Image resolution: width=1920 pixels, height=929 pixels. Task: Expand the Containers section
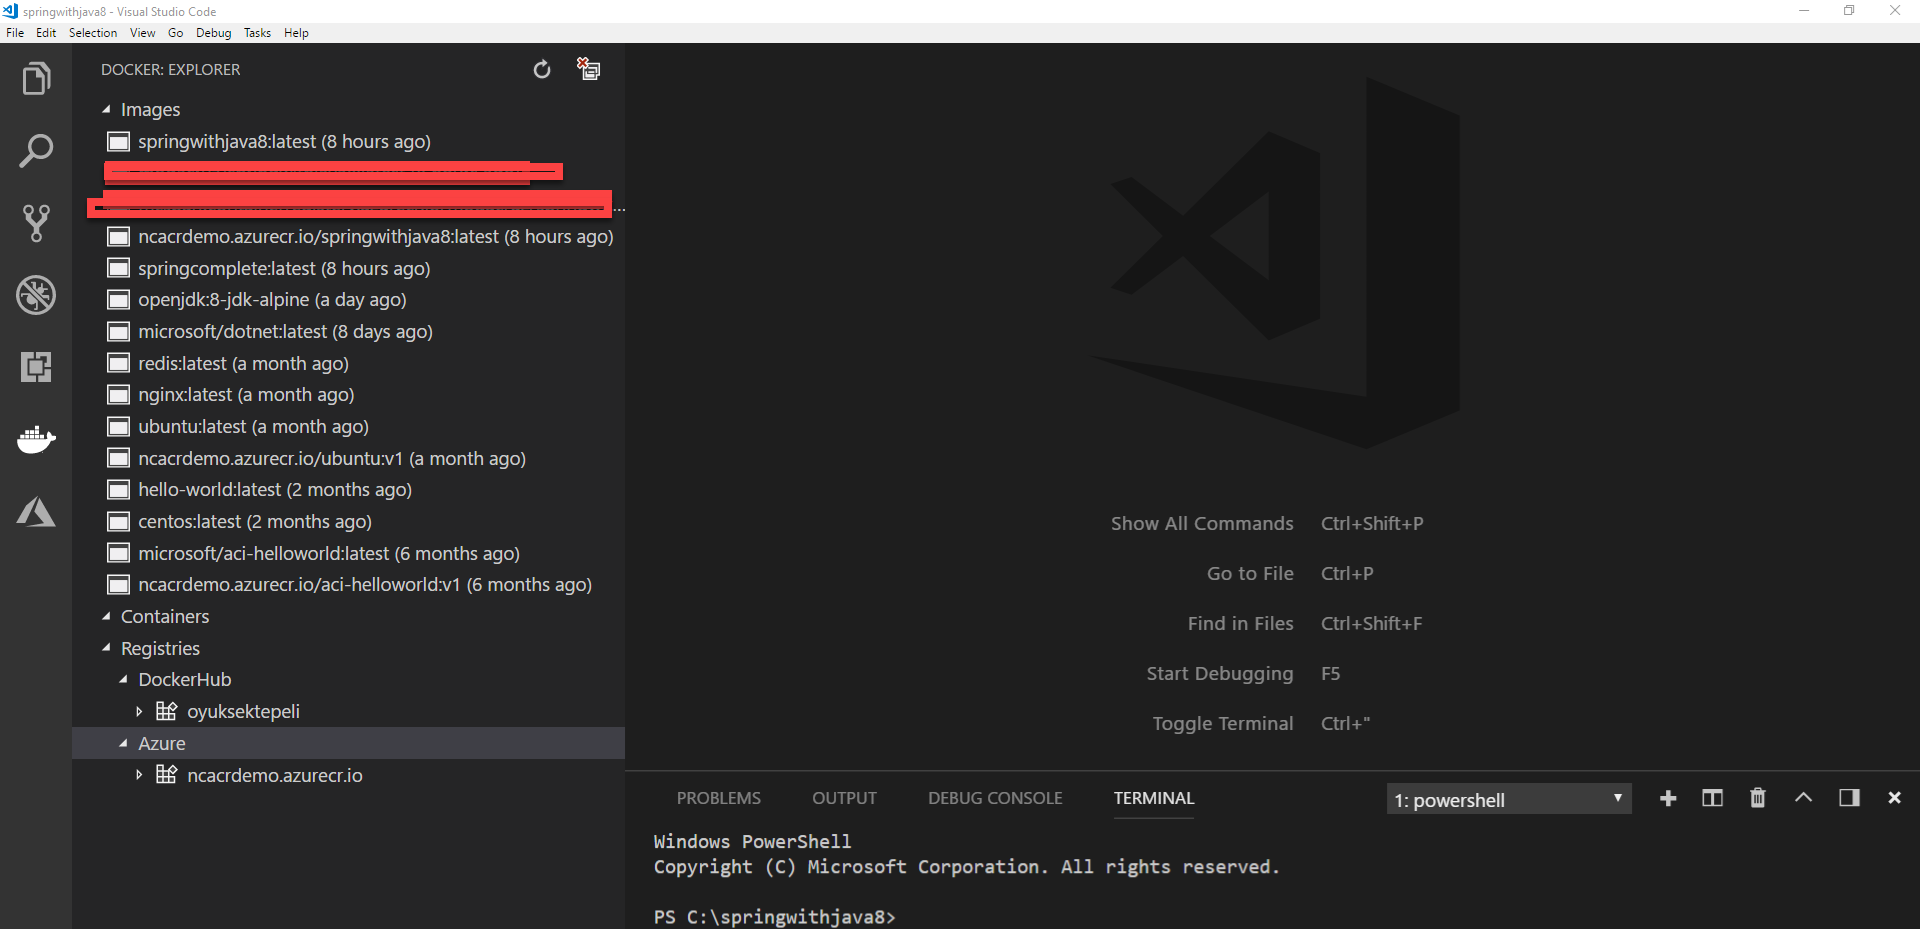(x=106, y=616)
